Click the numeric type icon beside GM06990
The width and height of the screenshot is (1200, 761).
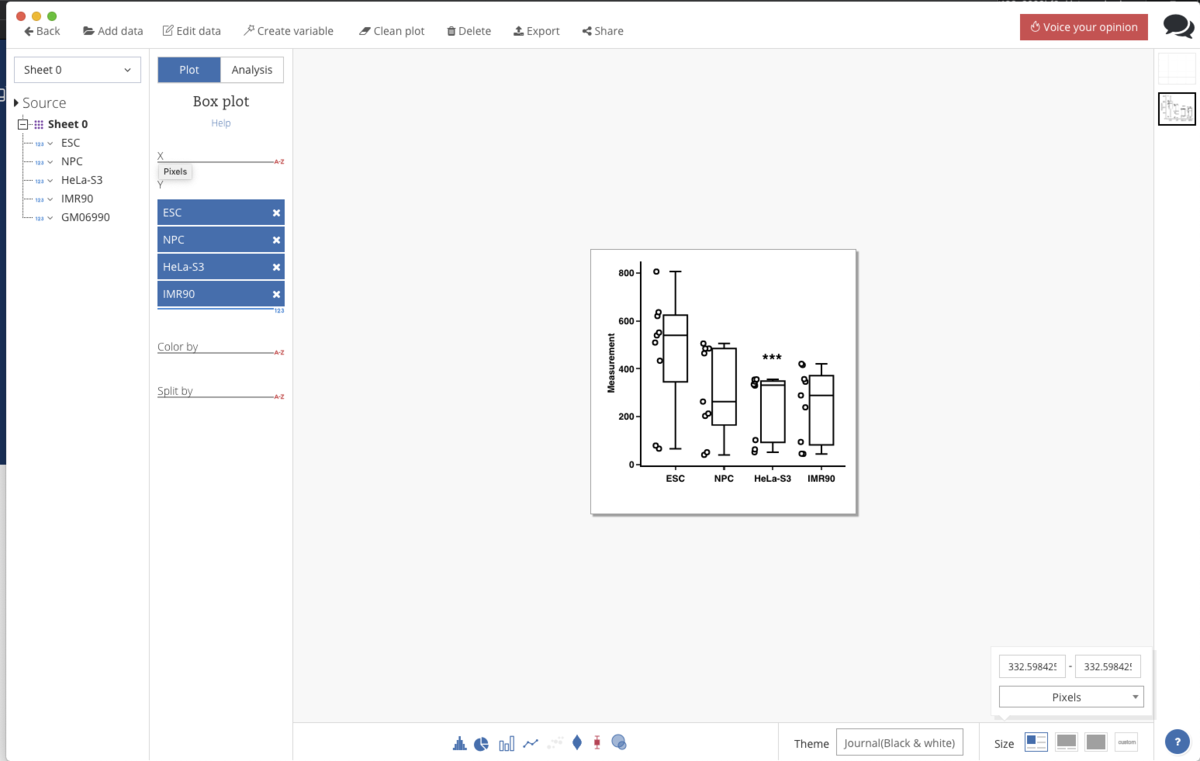tap(39, 218)
